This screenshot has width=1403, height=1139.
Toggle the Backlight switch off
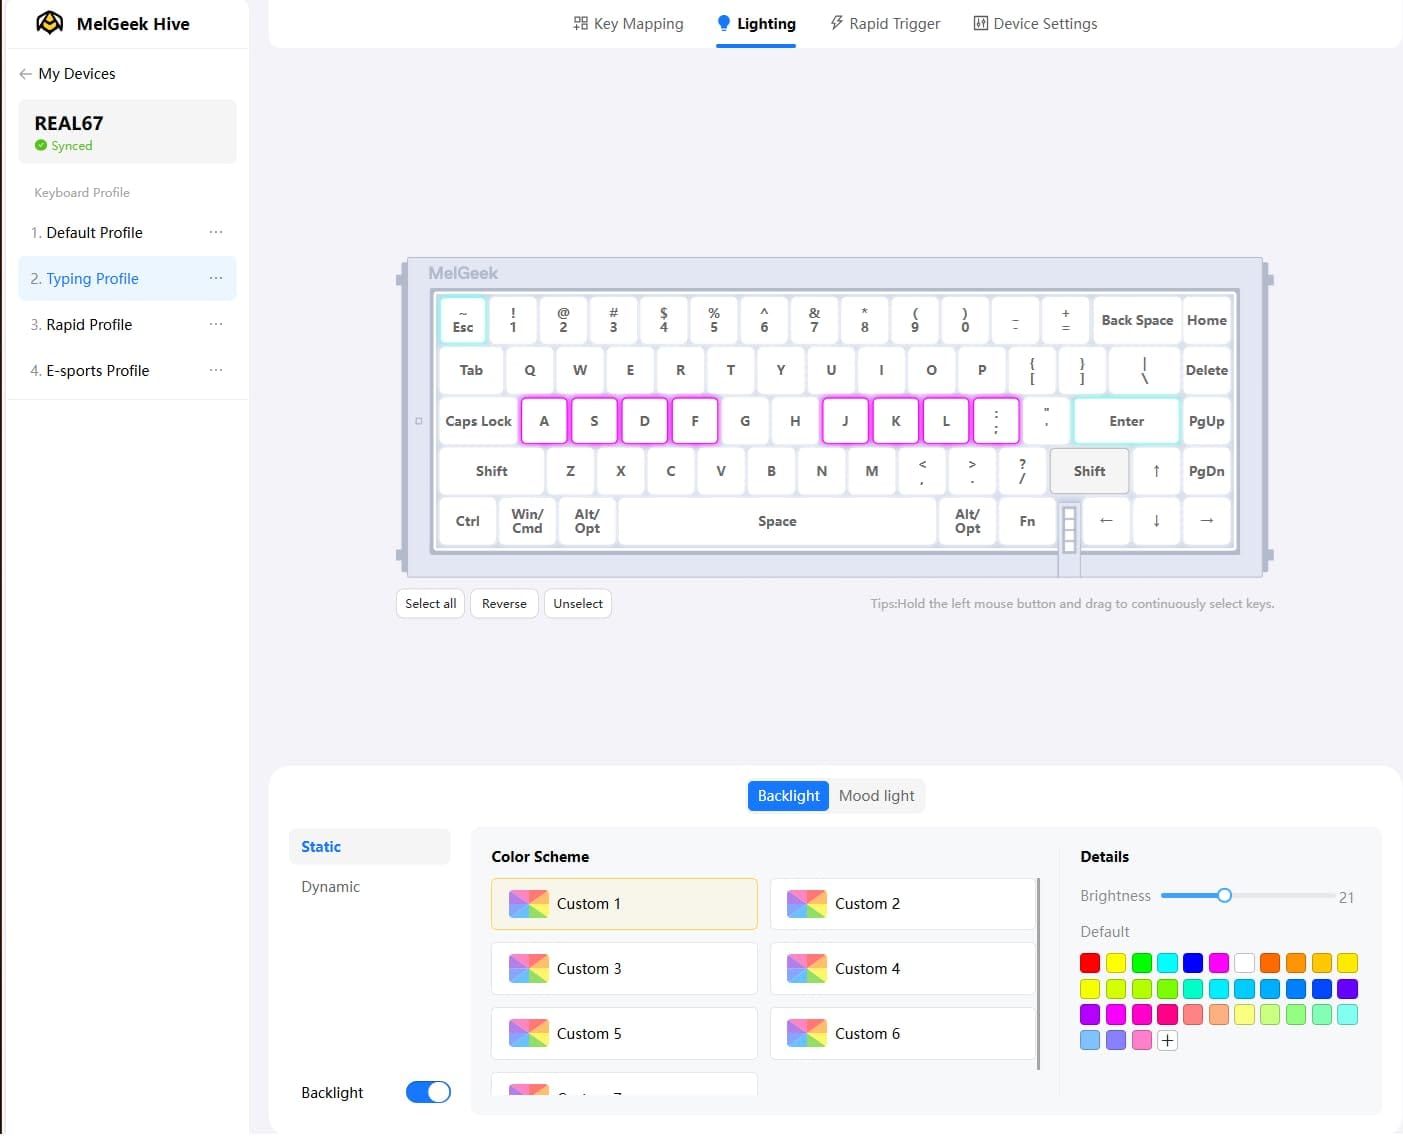pos(428,1093)
